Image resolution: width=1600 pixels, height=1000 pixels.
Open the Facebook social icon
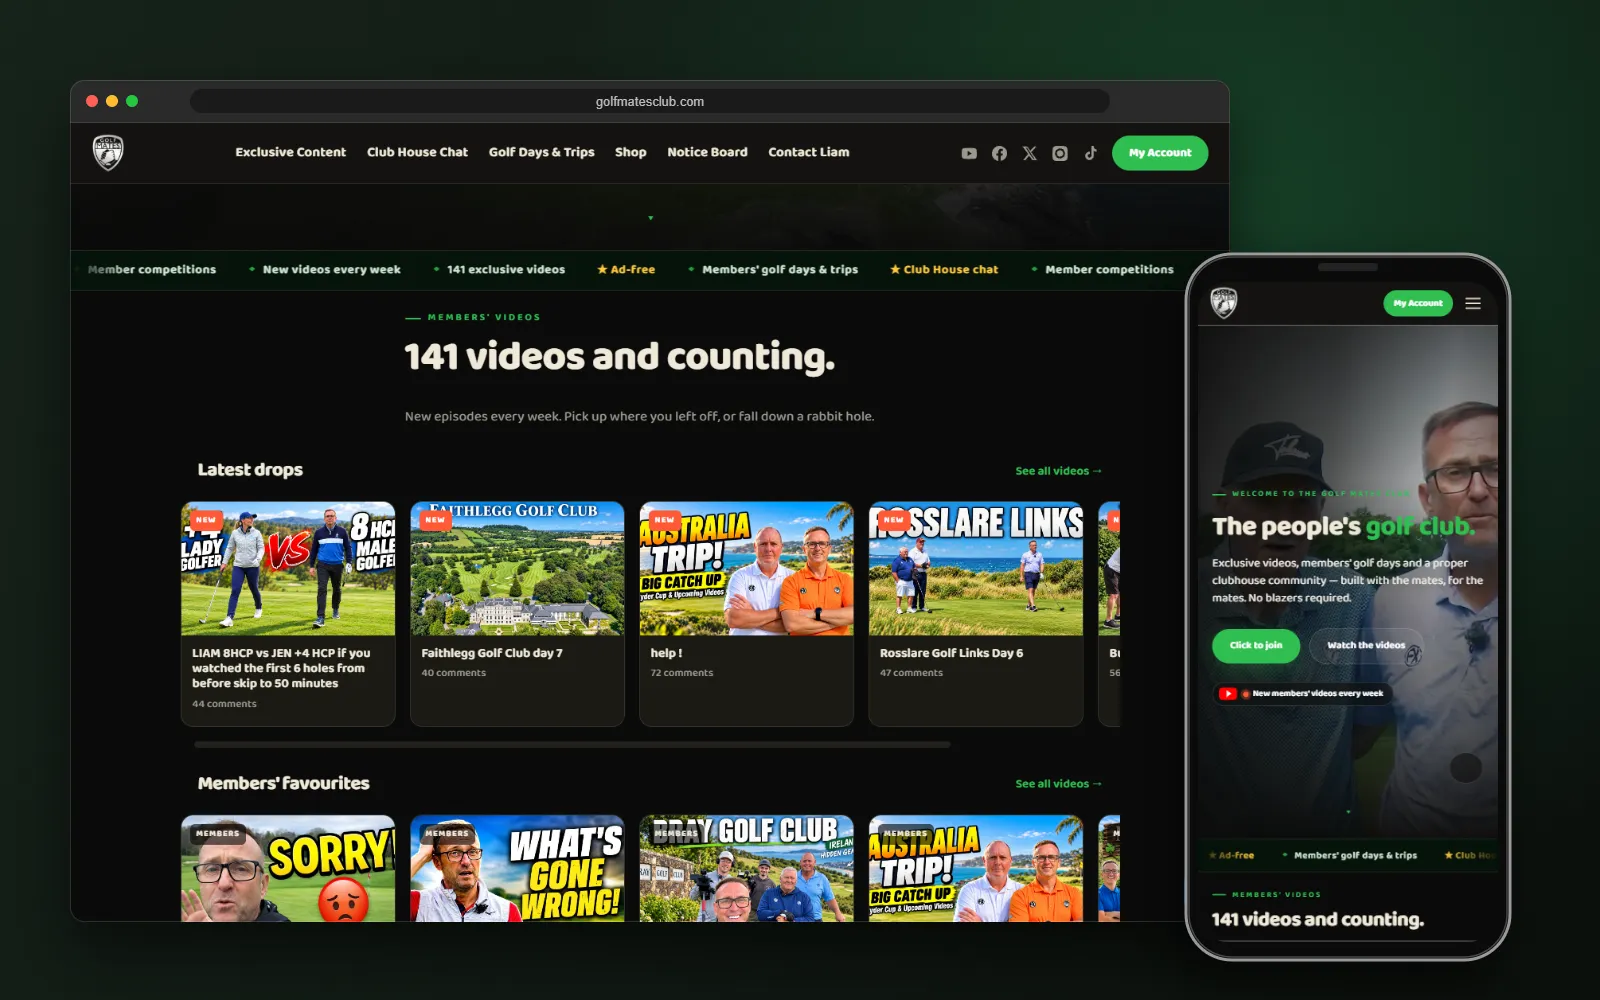pos(999,153)
